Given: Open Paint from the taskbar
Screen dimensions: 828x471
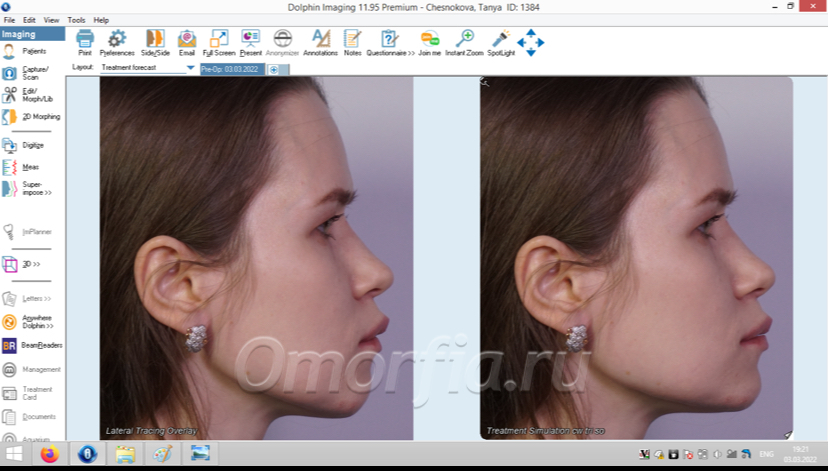Looking at the screenshot, I should (163, 454).
